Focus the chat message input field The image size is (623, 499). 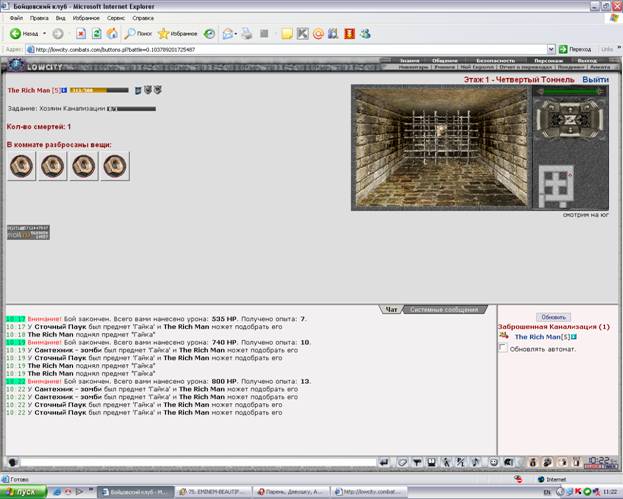(198, 462)
